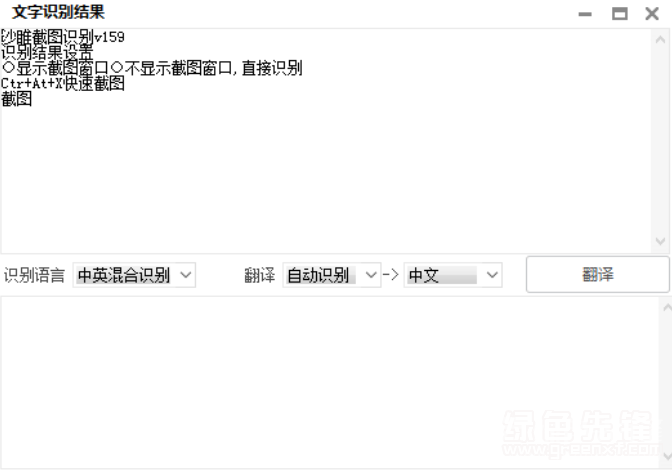Screen dimensions: 672x470
Task: Click the empty translation output box
Action: 330,382
